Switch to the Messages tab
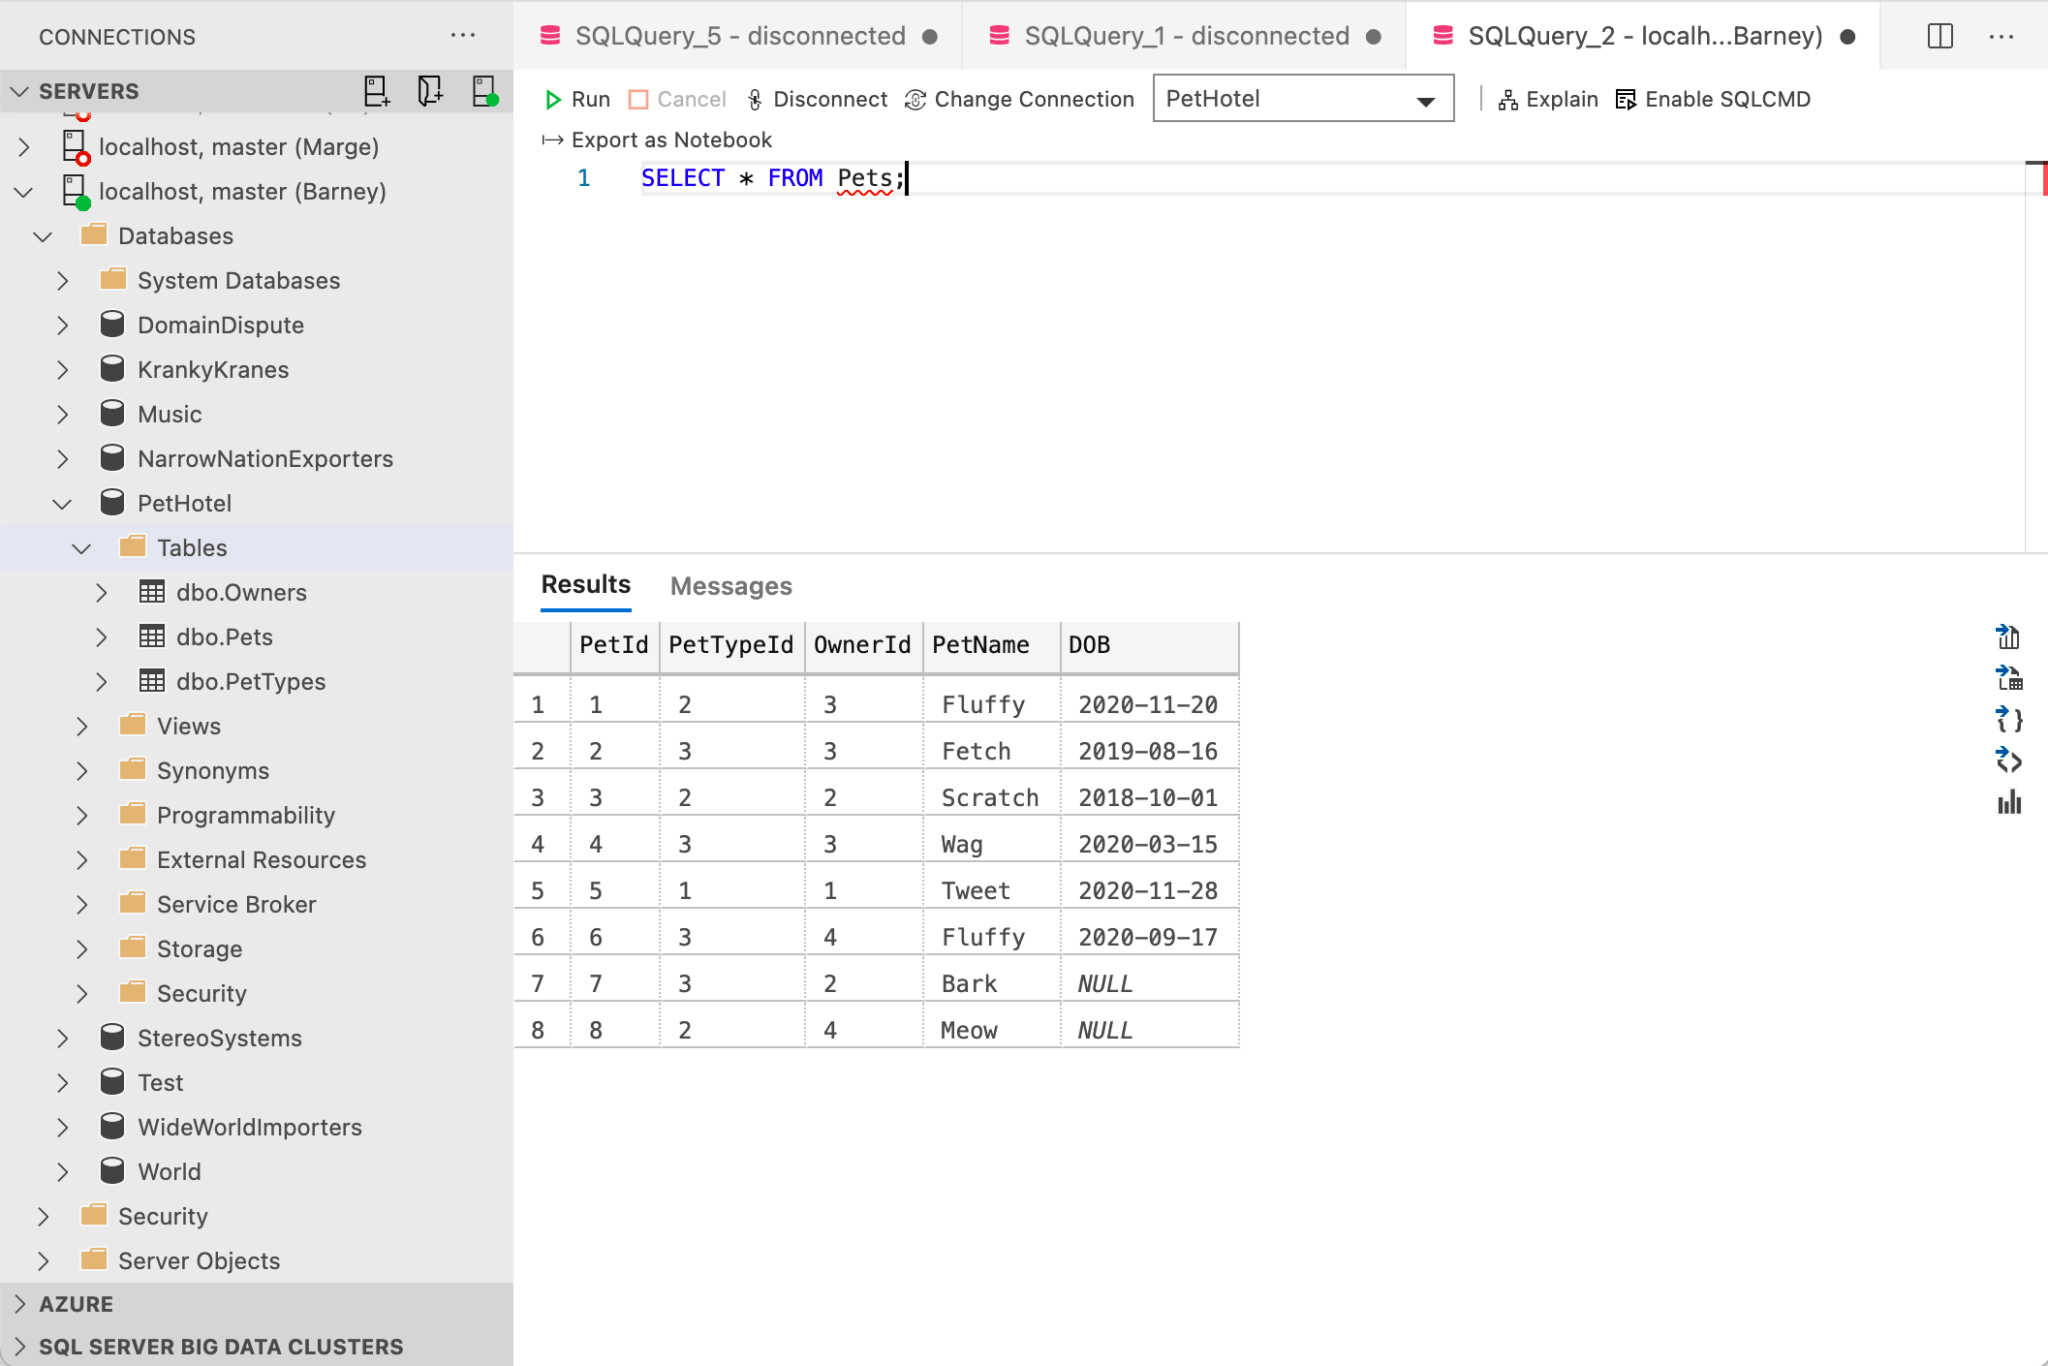This screenshot has width=2048, height=1366. pyautogui.click(x=730, y=586)
